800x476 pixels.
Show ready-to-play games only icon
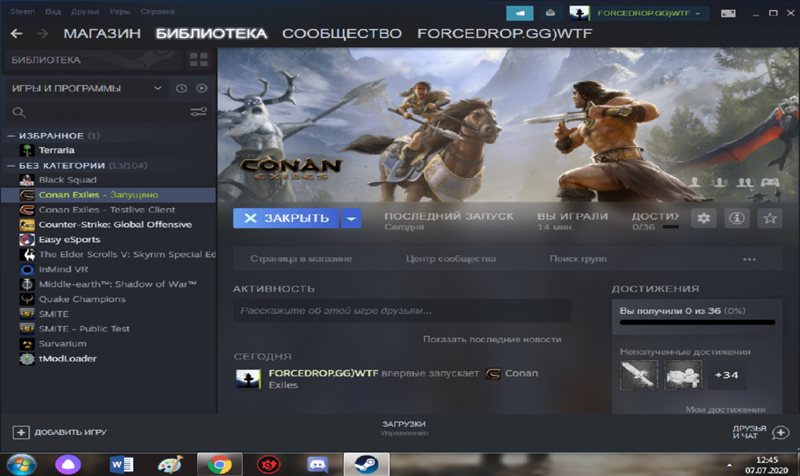click(202, 88)
